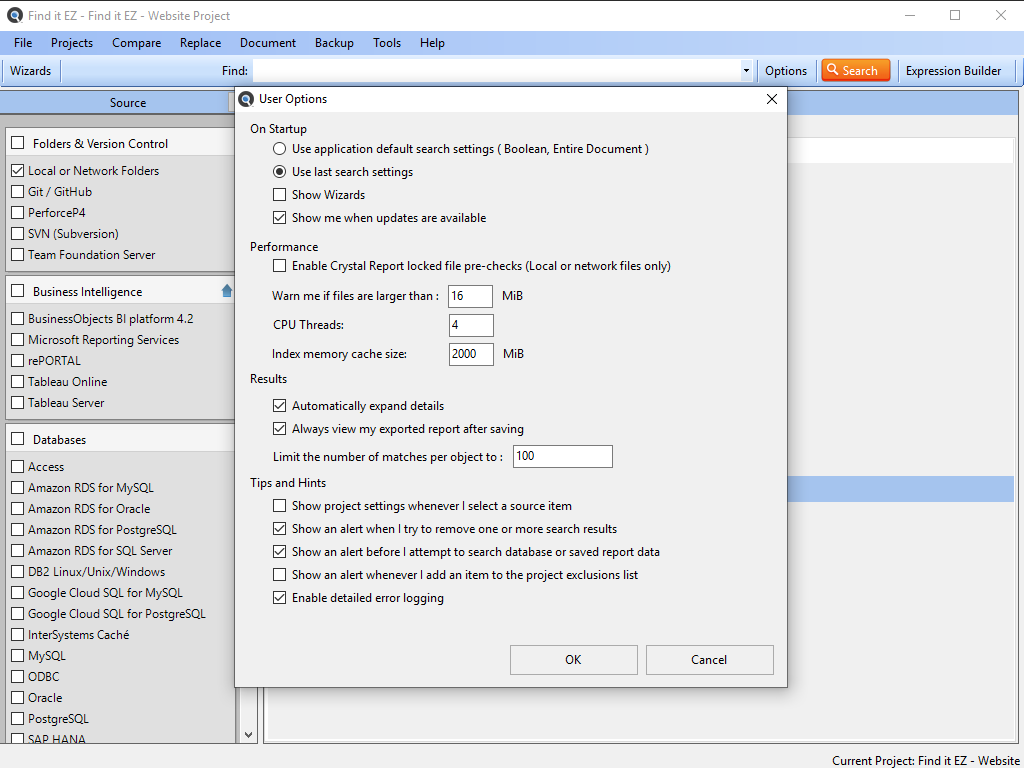The width and height of the screenshot is (1024, 768).
Task: Click the Wizards toolbar button
Action: click(30, 70)
